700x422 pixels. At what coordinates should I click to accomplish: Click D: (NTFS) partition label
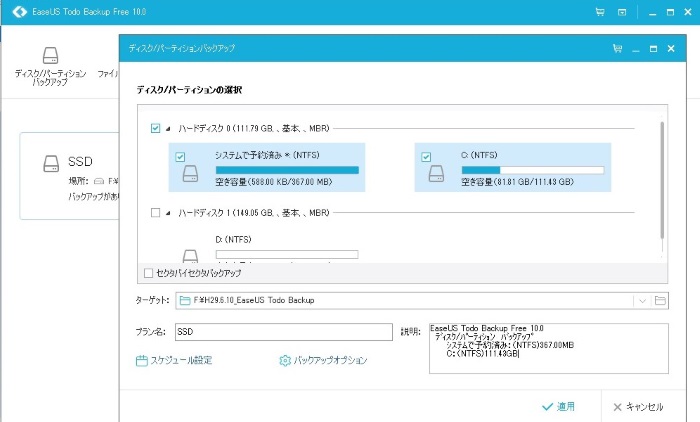(233, 240)
